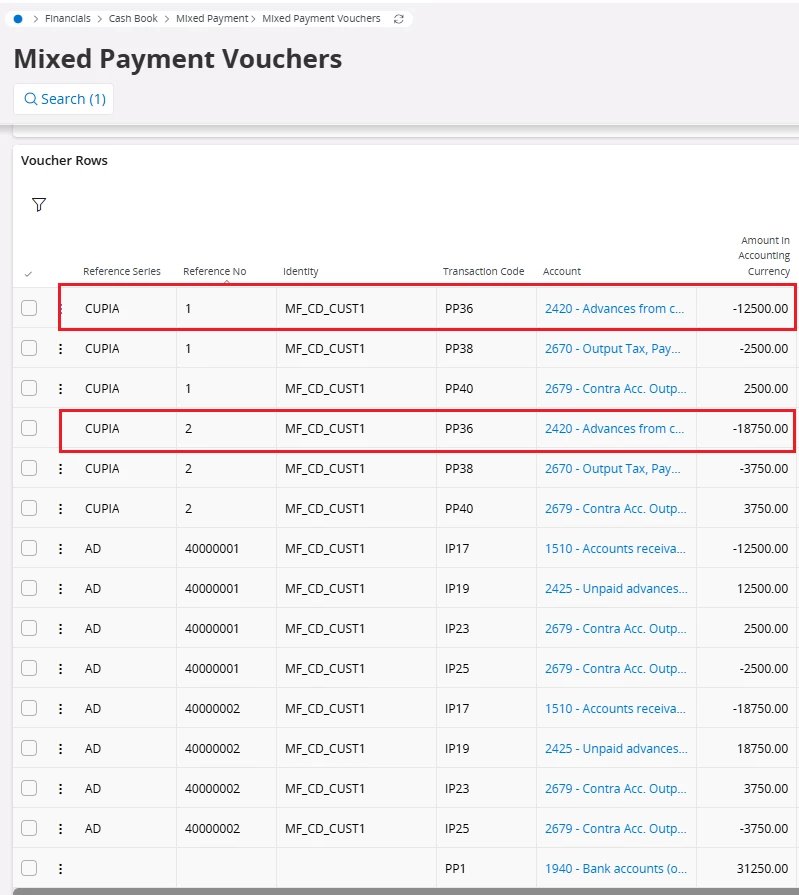The width and height of the screenshot is (799, 895).
Task: Sort by Transaction Code column header
Action: point(483,272)
